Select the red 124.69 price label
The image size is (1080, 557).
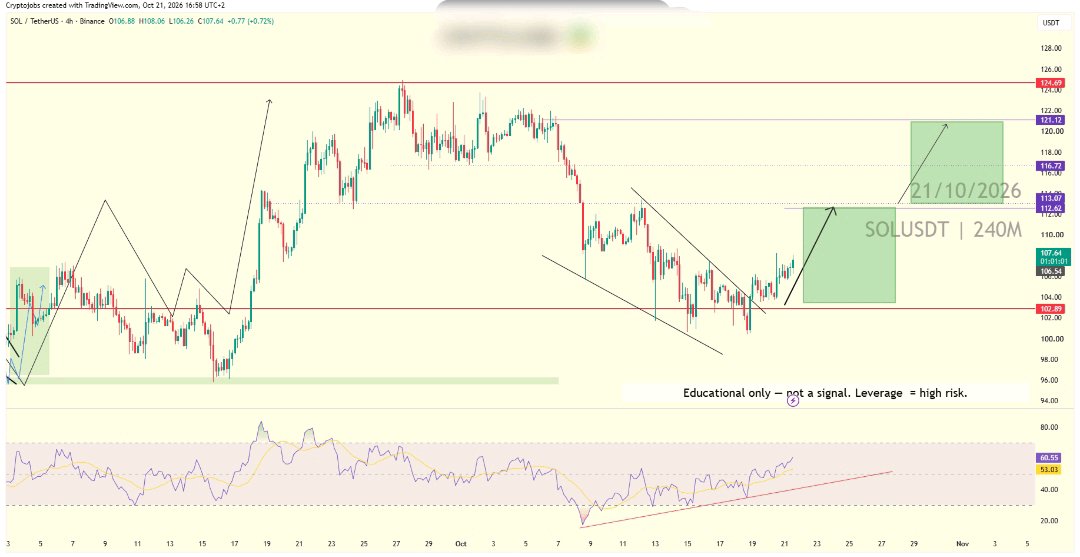[1052, 83]
